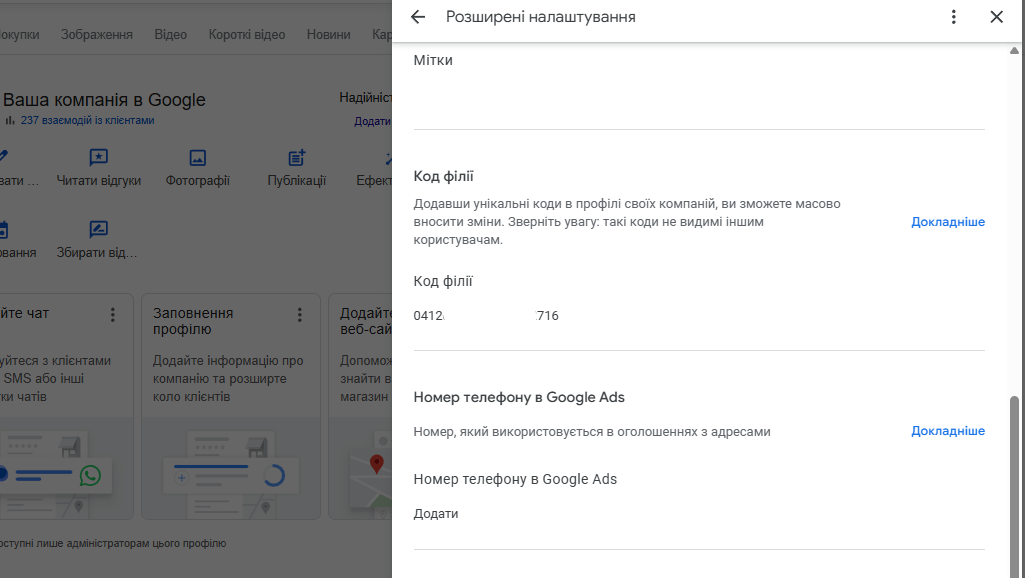Click Додати under Номер телефону в Google Ads
This screenshot has height=578, width=1025.
[436, 514]
